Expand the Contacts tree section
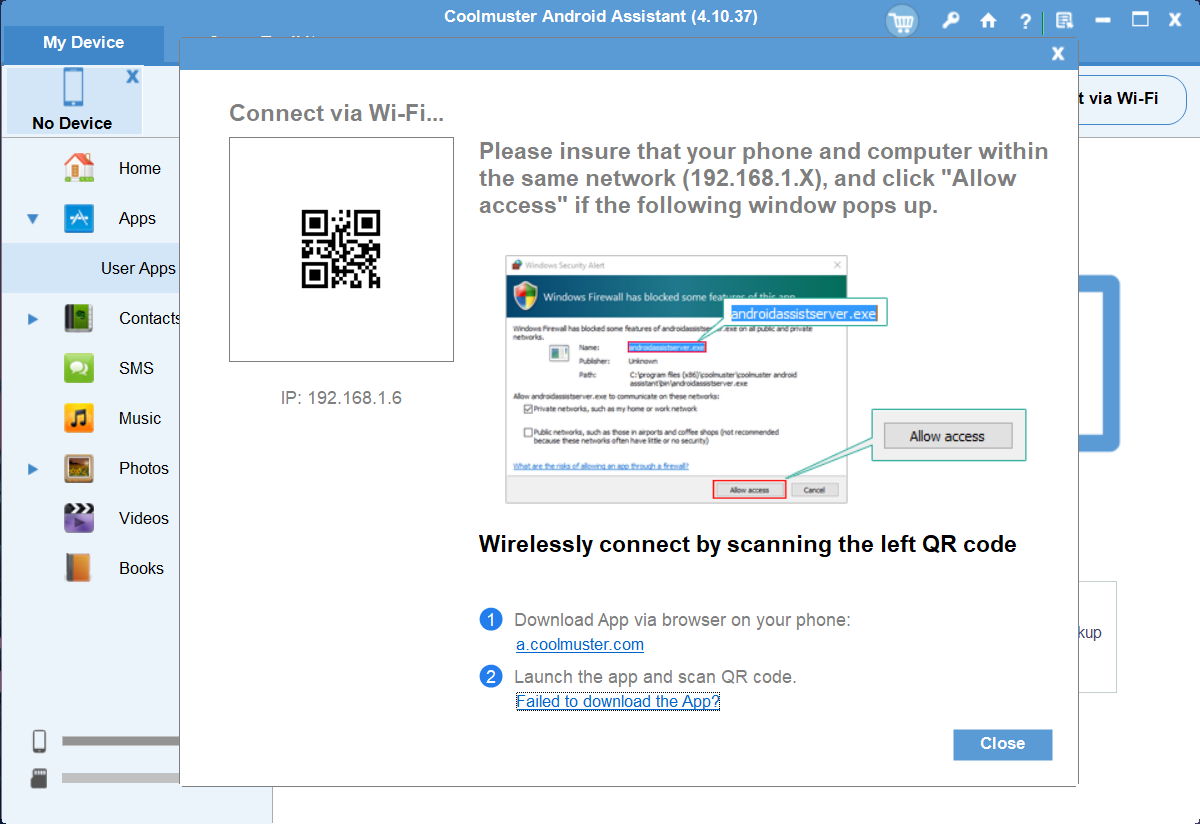Viewport: 1200px width, 824px height. click(33, 319)
